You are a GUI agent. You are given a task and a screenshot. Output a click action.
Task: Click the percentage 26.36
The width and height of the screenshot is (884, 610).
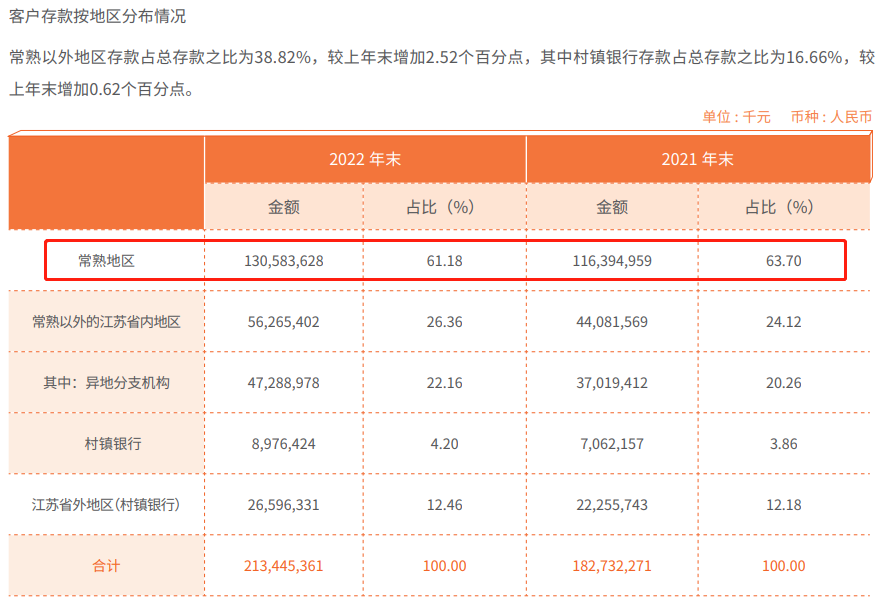point(444,322)
